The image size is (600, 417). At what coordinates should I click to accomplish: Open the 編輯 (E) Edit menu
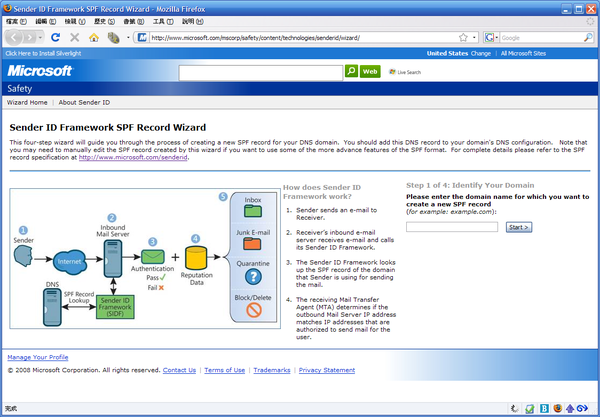pos(46,21)
